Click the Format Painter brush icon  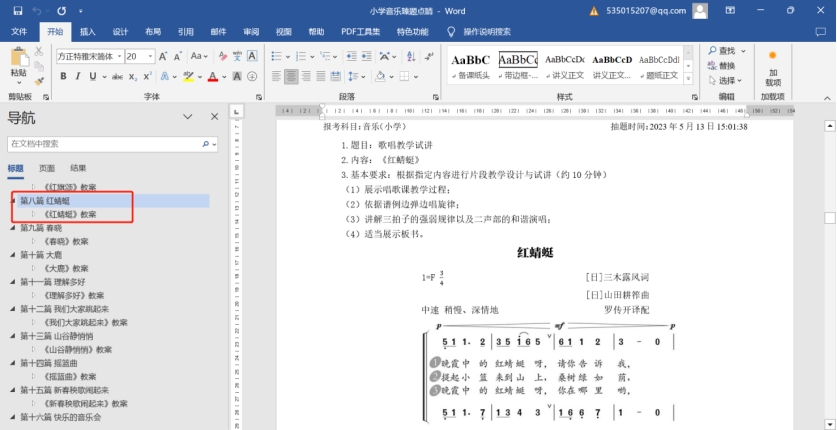pyautogui.click(x=39, y=81)
